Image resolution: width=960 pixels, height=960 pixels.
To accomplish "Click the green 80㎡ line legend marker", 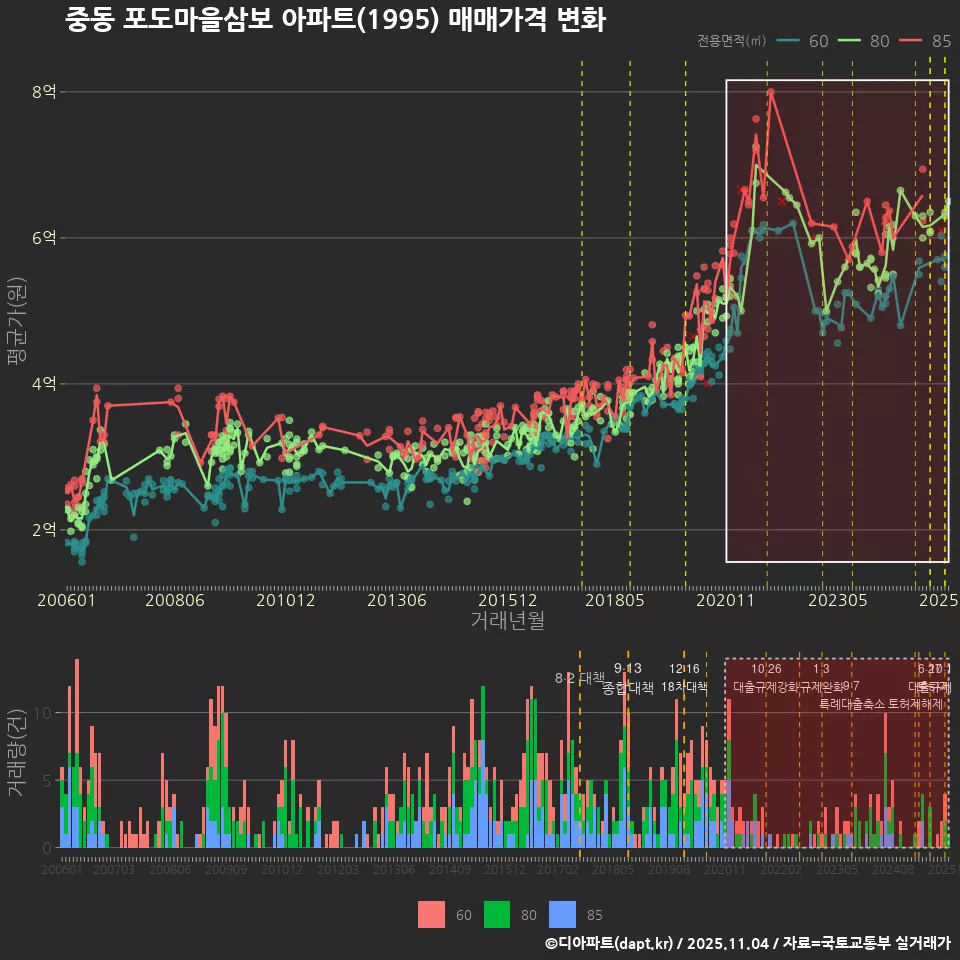I will pyautogui.click(x=850, y=41).
